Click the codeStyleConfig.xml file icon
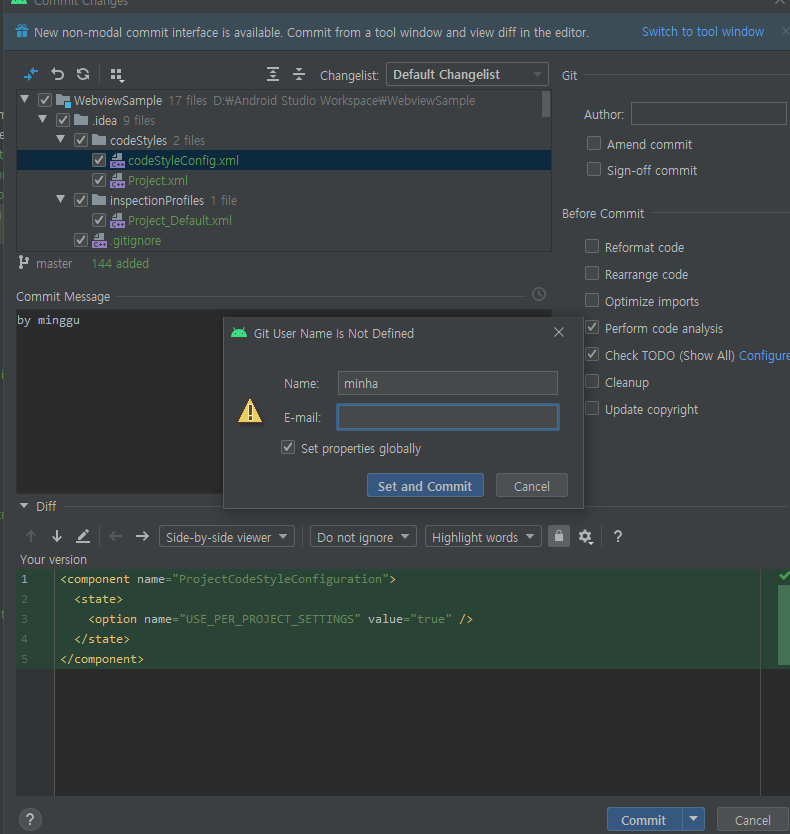Screen dimensions: 790x834 point(117,161)
